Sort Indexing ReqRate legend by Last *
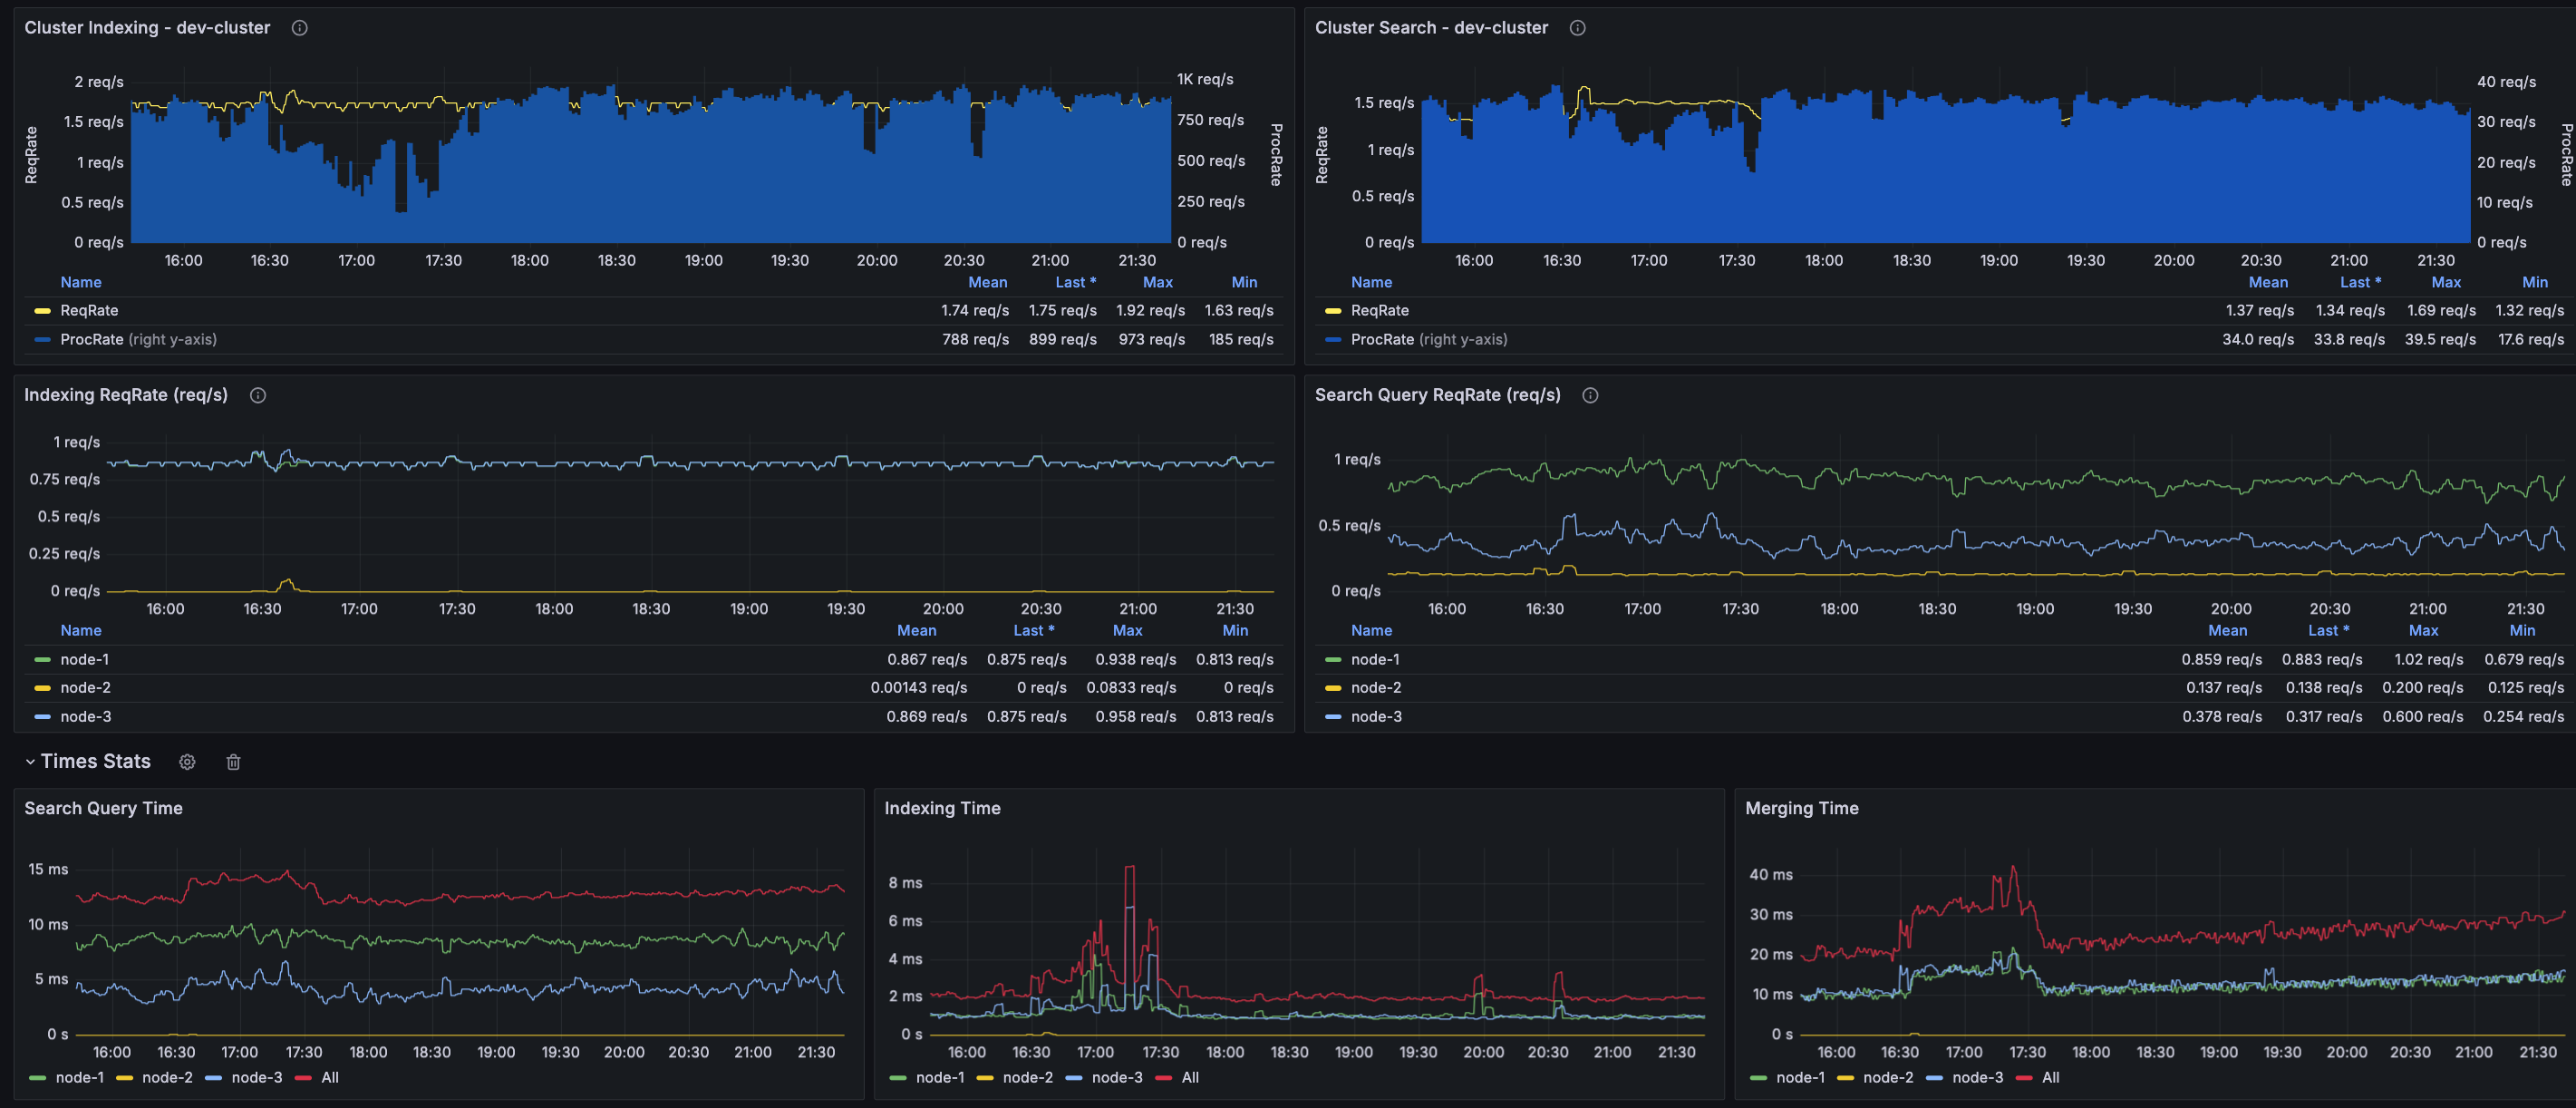 pyautogui.click(x=1034, y=631)
